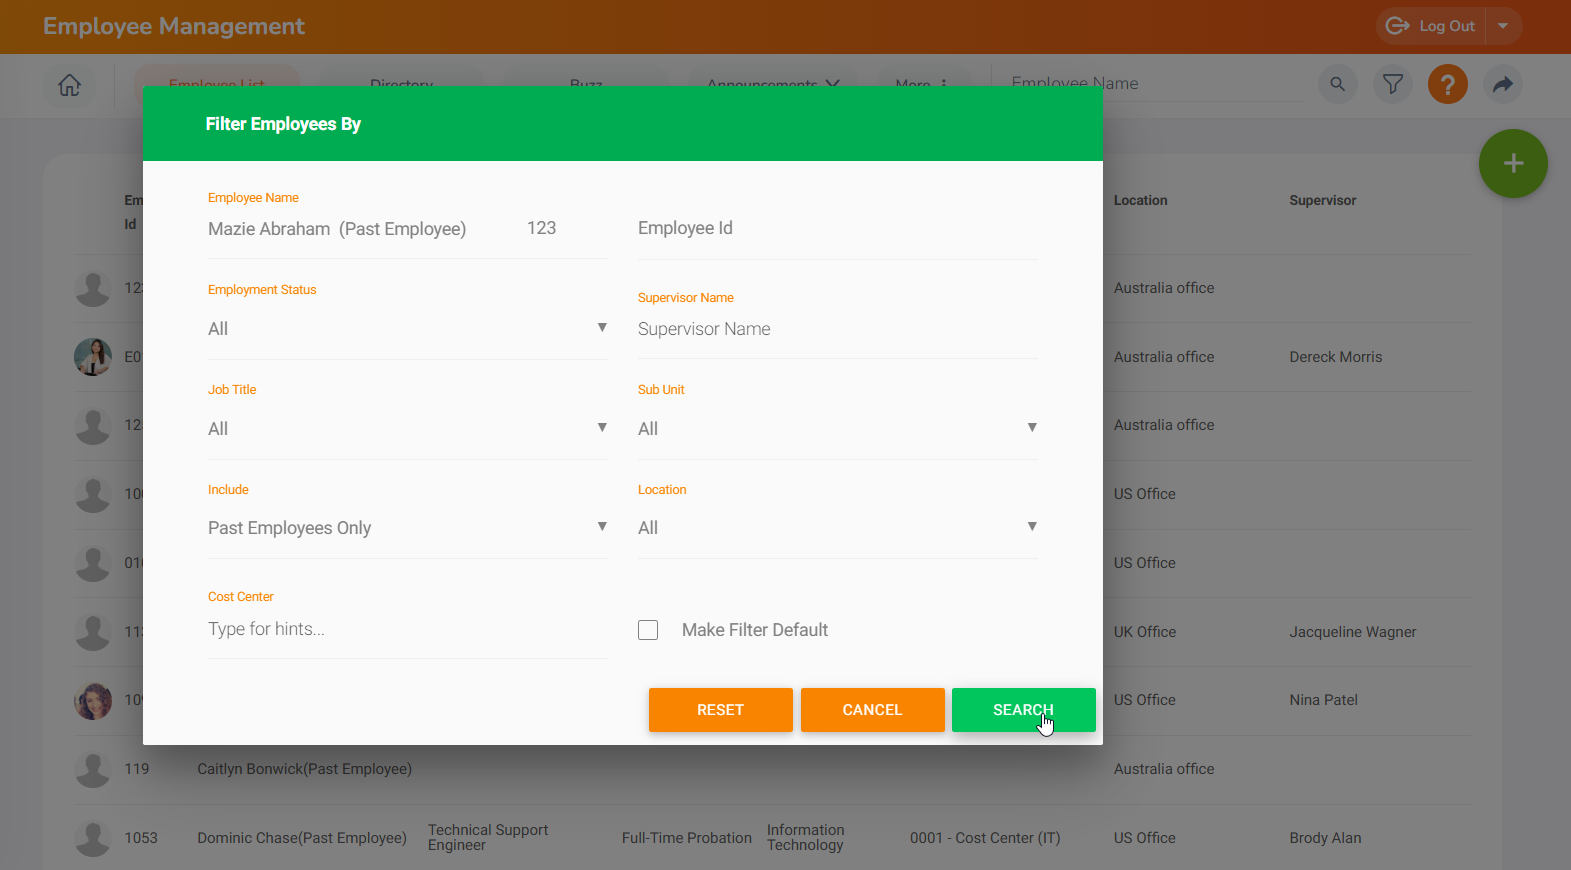Screen dimensions: 1571x870
Task: Click supervisor Nina Patel cell
Action: click(1323, 700)
